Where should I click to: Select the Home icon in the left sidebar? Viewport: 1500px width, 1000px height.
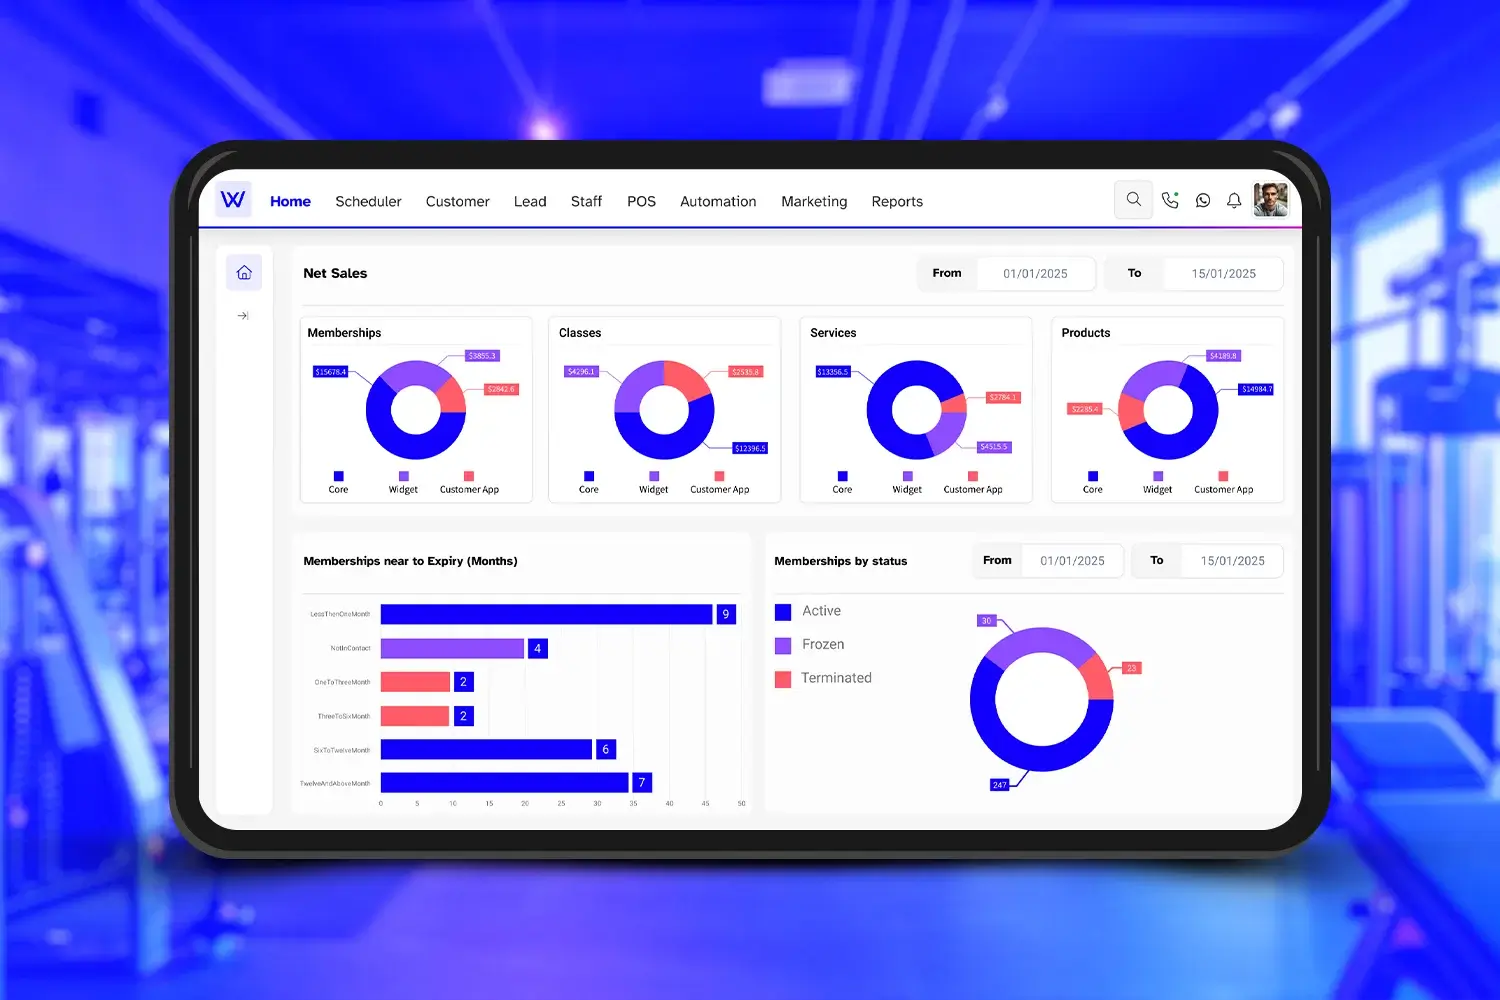click(244, 271)
